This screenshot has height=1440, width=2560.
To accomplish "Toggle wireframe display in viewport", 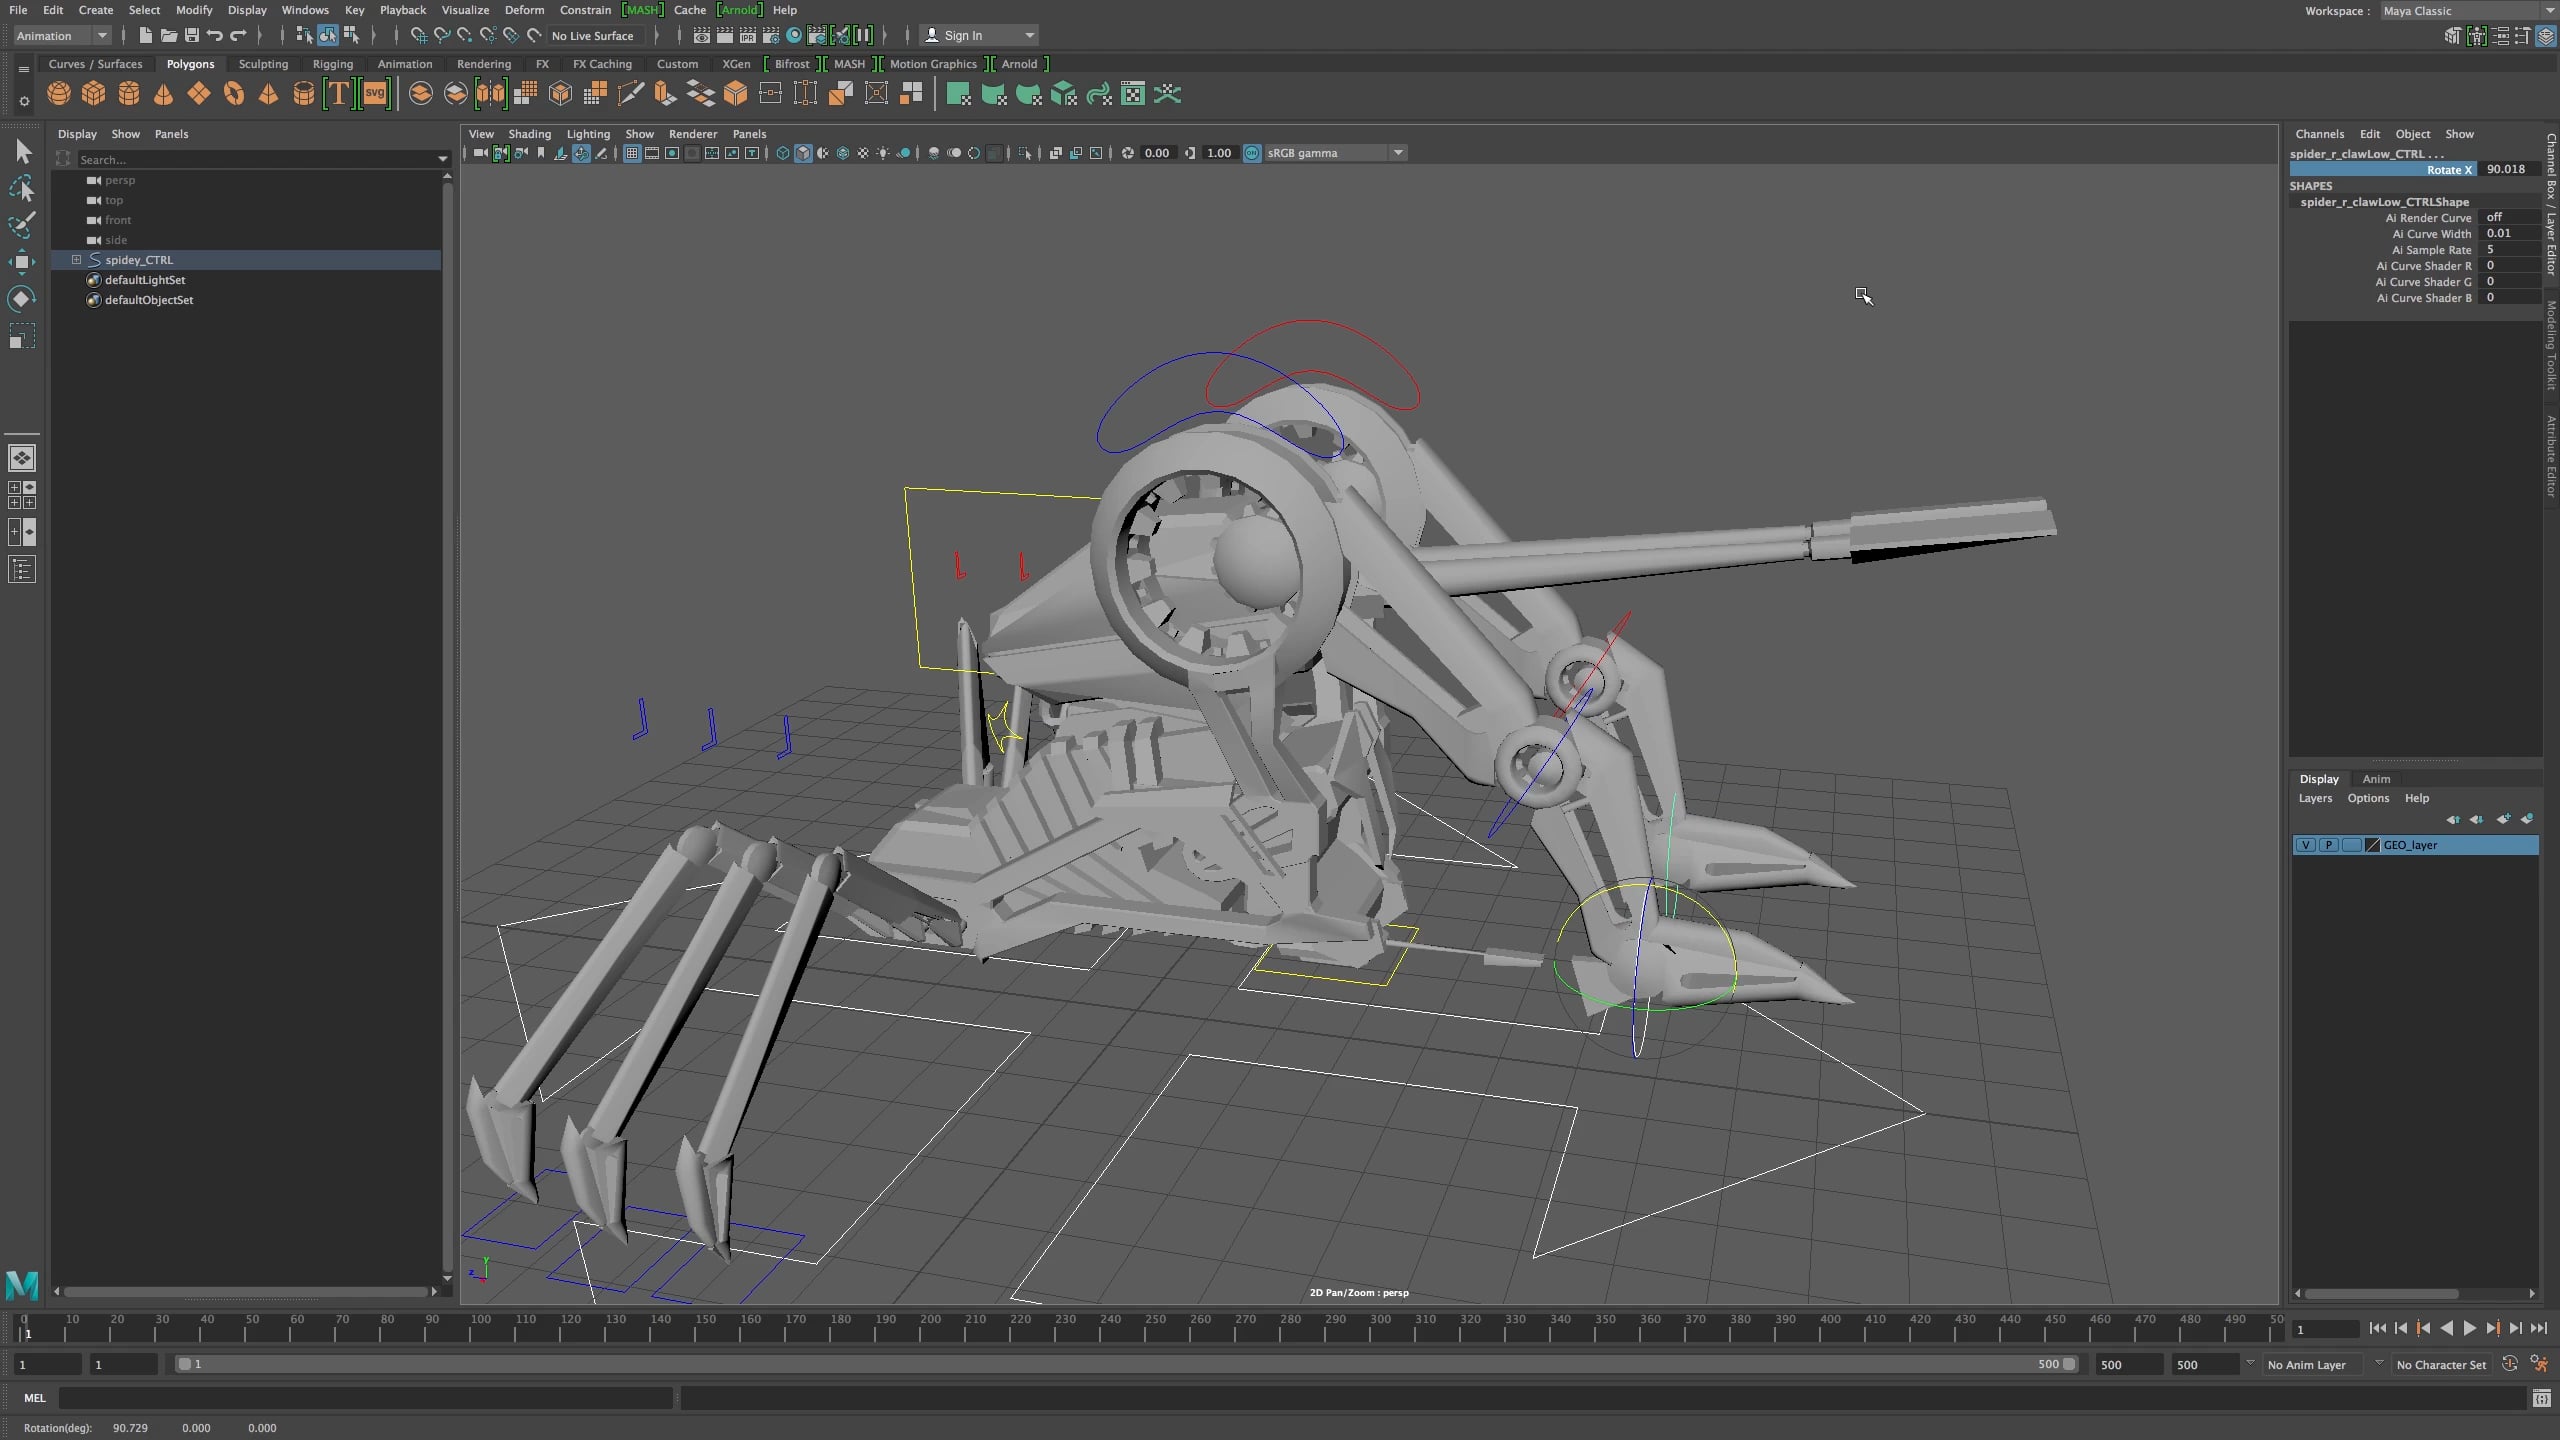I will 783,153.
